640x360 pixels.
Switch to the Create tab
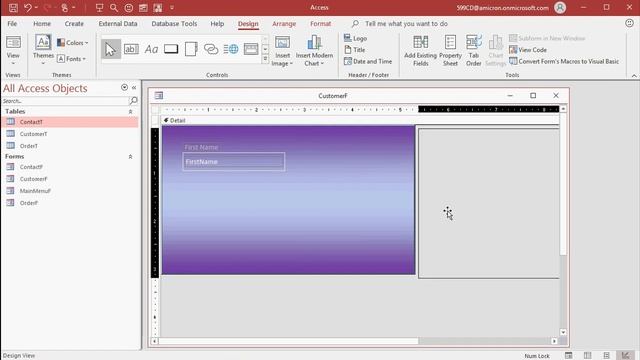coord(74,24)
